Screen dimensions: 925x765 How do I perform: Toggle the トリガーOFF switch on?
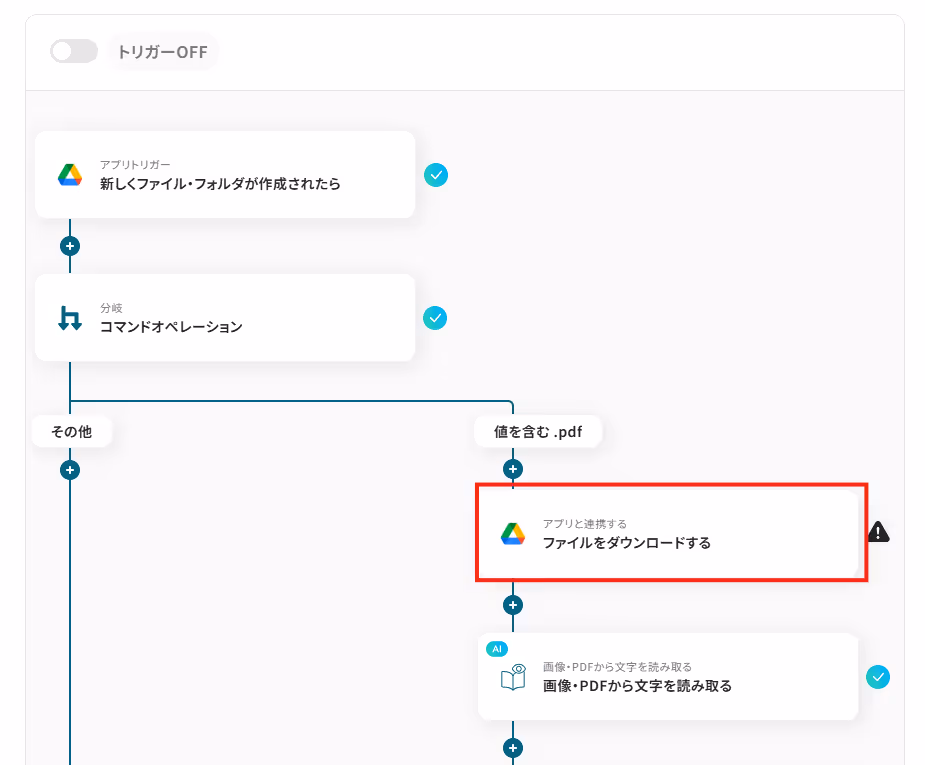(74, 51)
